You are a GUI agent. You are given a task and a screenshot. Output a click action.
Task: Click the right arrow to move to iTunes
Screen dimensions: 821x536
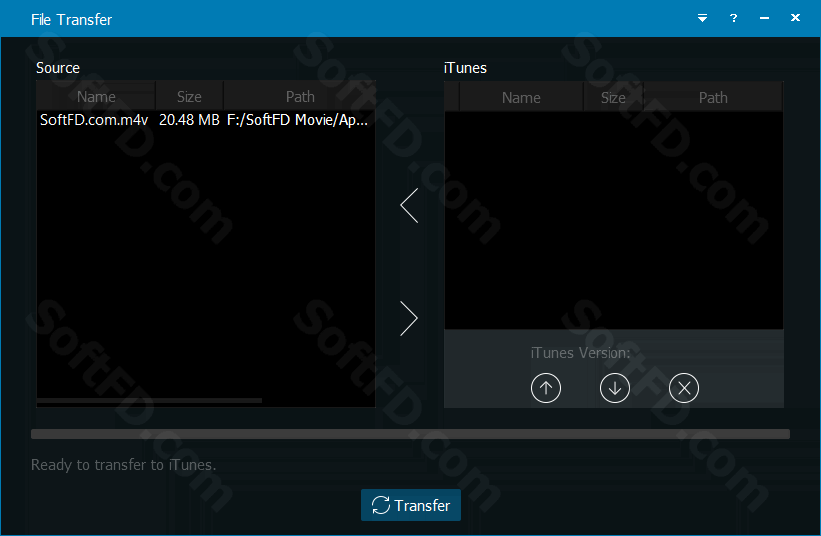[409, 318]
